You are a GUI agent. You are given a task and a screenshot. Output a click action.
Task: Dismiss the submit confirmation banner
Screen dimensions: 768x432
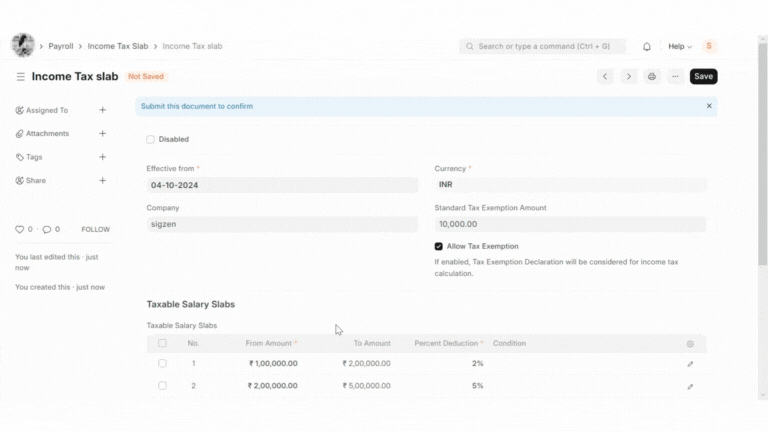click(x=709, y=106)
